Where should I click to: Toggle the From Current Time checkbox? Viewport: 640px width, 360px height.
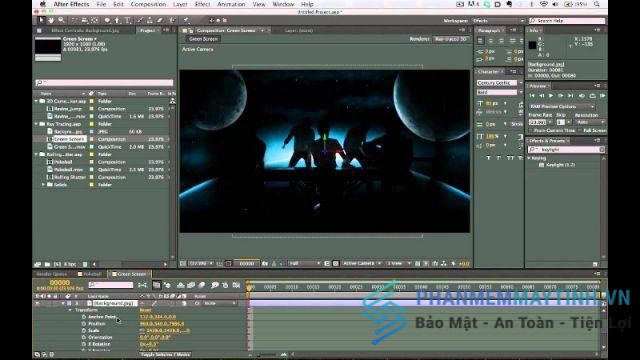tap(531, 131)
